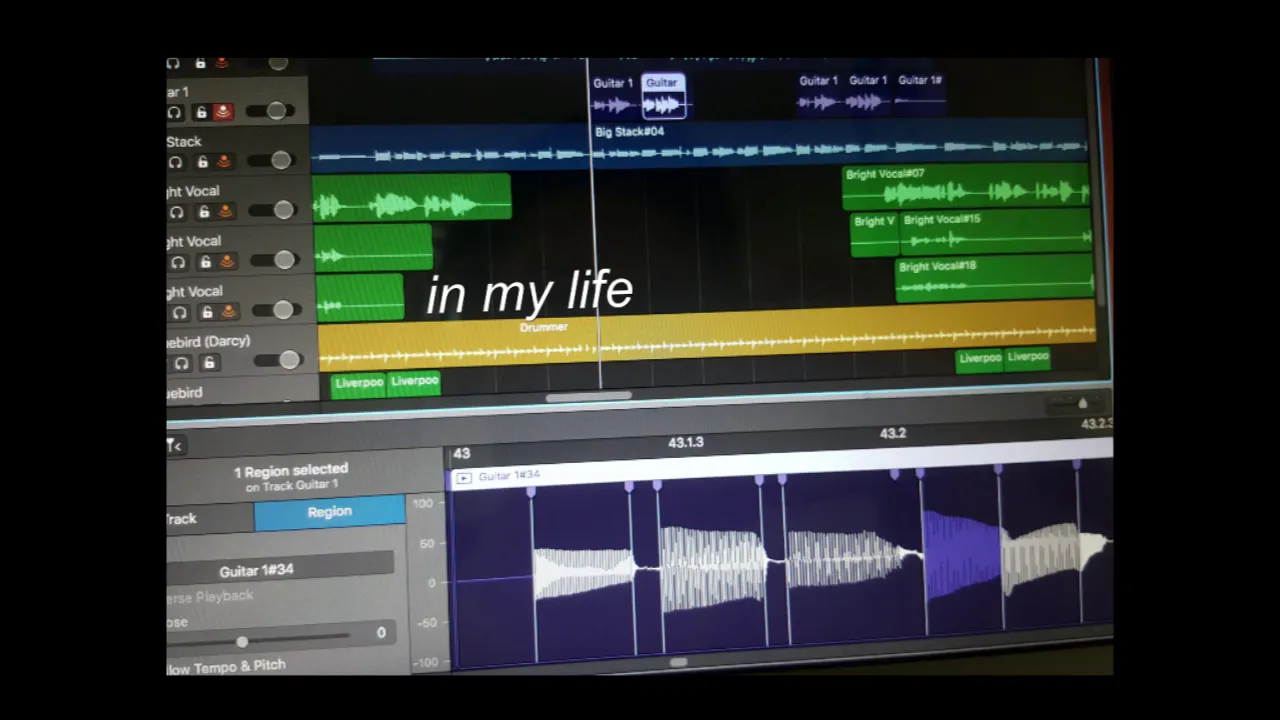Image resolution: width=1280 pixels, height=720 pixels.
Task: Click the ruler at bar 43 in editor
Action: click(x=461, y=454)
